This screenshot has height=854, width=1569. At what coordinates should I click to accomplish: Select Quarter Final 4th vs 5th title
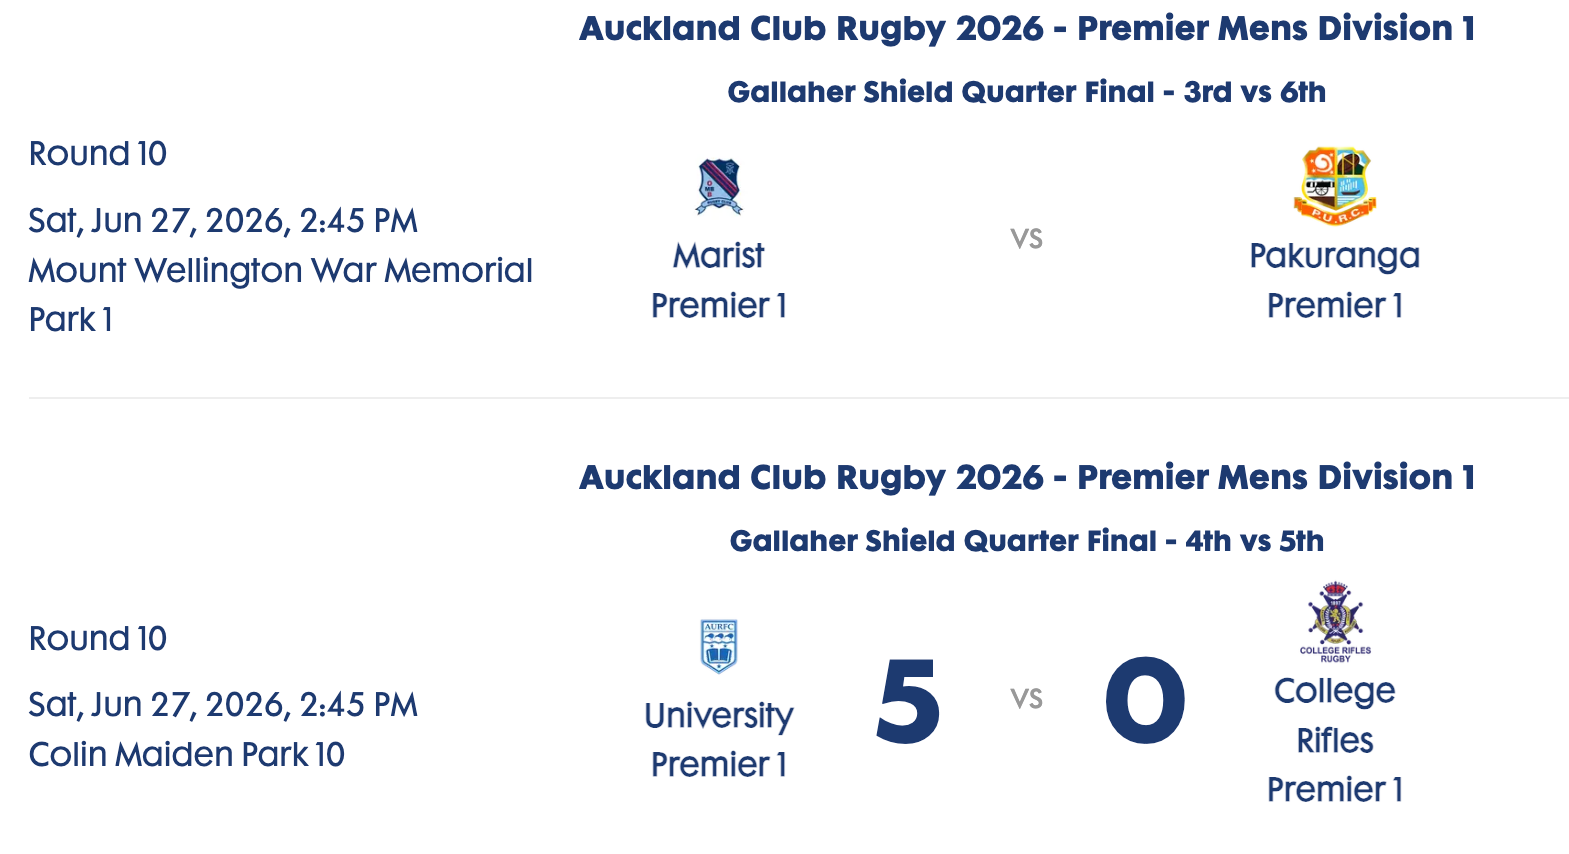click(1027, 541)
